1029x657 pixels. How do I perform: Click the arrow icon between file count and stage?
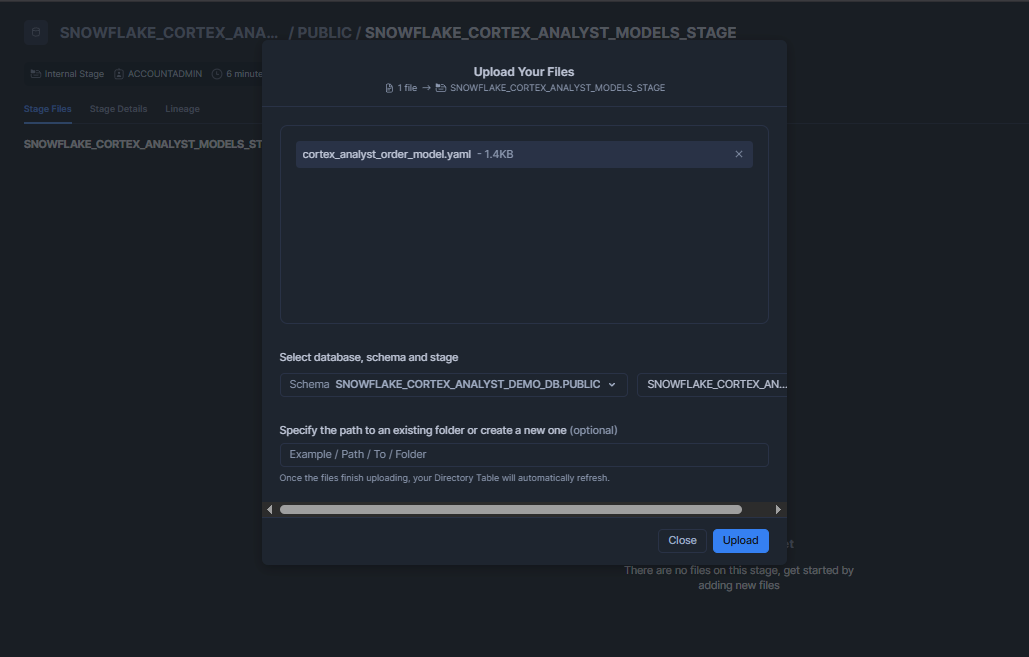(425, 87)
